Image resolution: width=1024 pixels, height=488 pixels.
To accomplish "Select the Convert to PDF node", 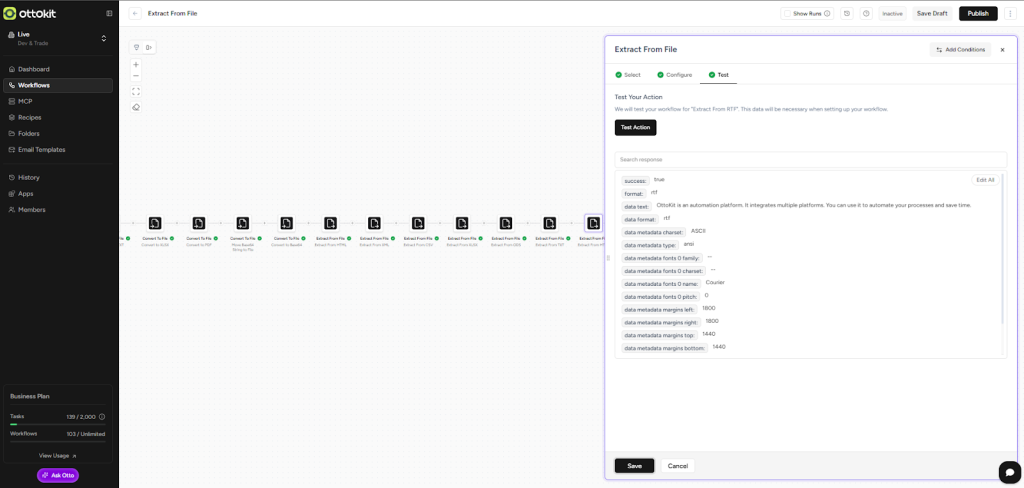I will pyautogui.click(x=199, y=224).
